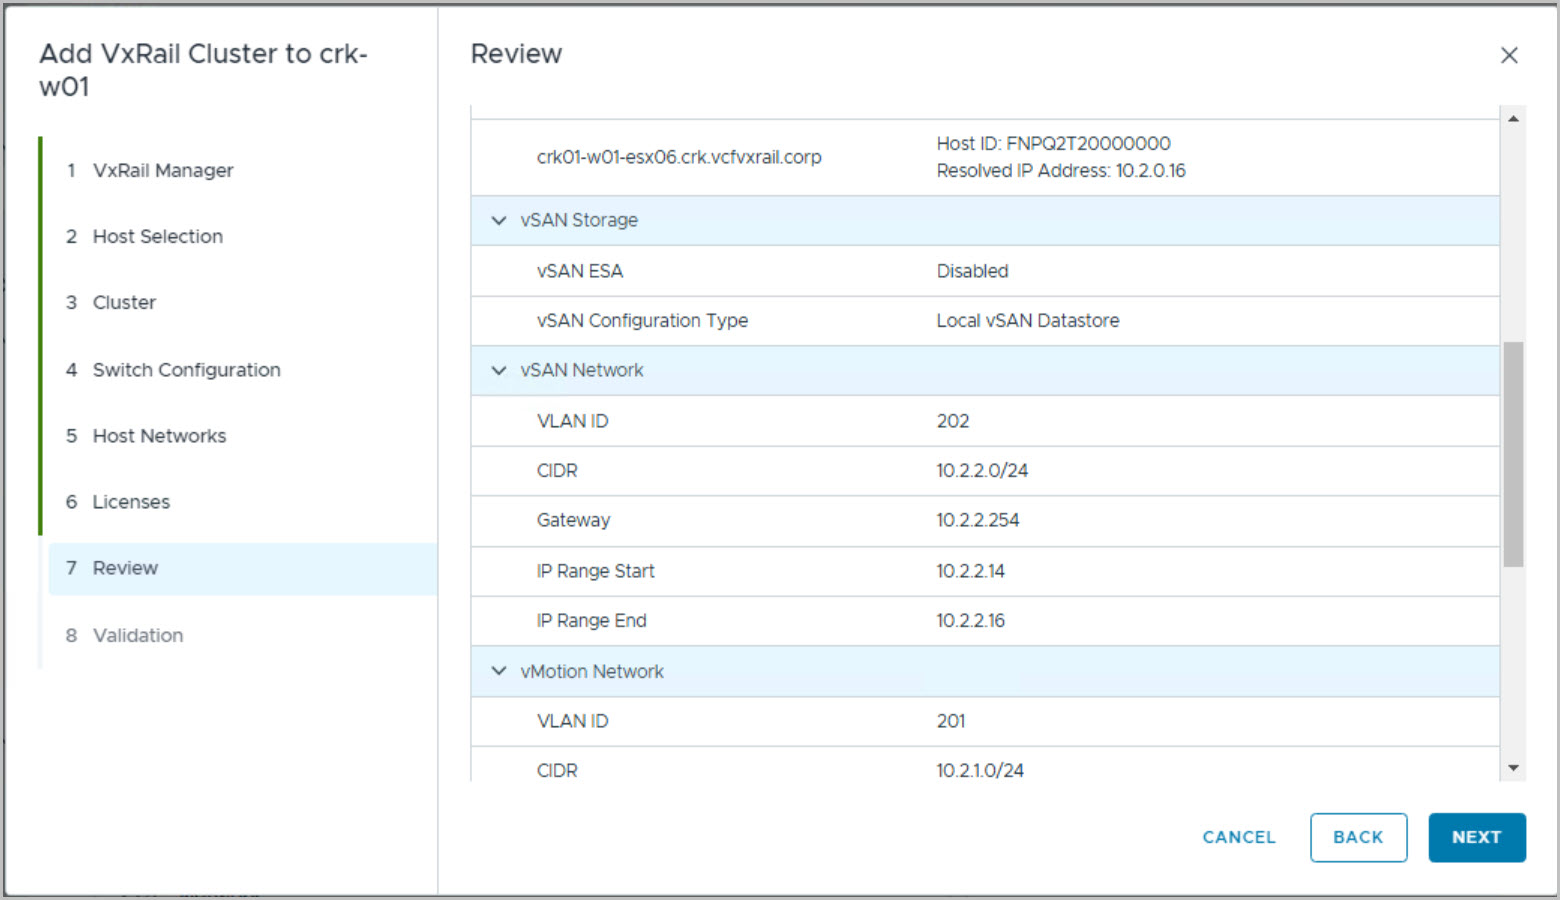Go to VxRail Manager step
Viewport: 1560px width, 900px height.
tap(162, 170)
